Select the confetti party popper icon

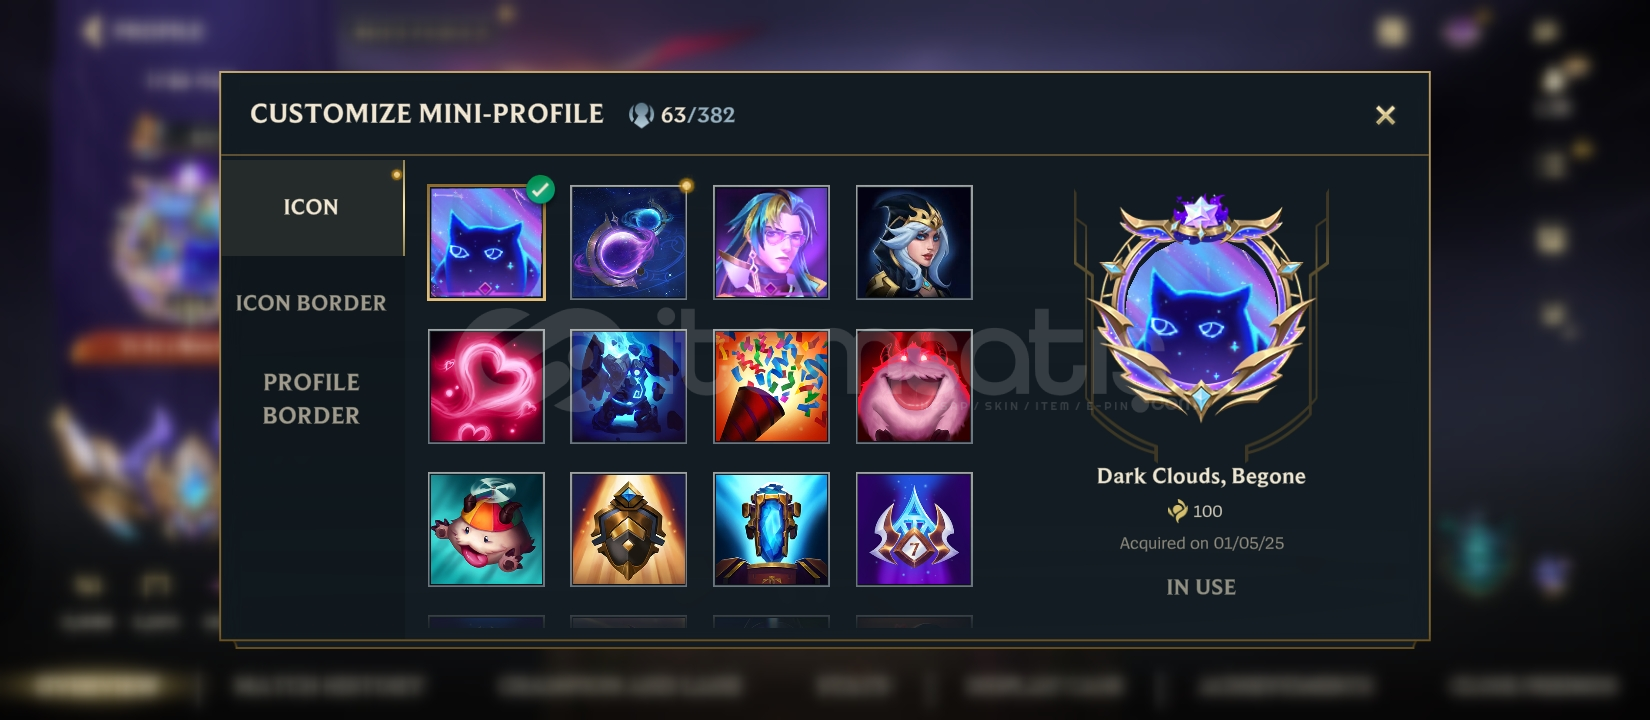pyautogui.click(x=771, y=386)
